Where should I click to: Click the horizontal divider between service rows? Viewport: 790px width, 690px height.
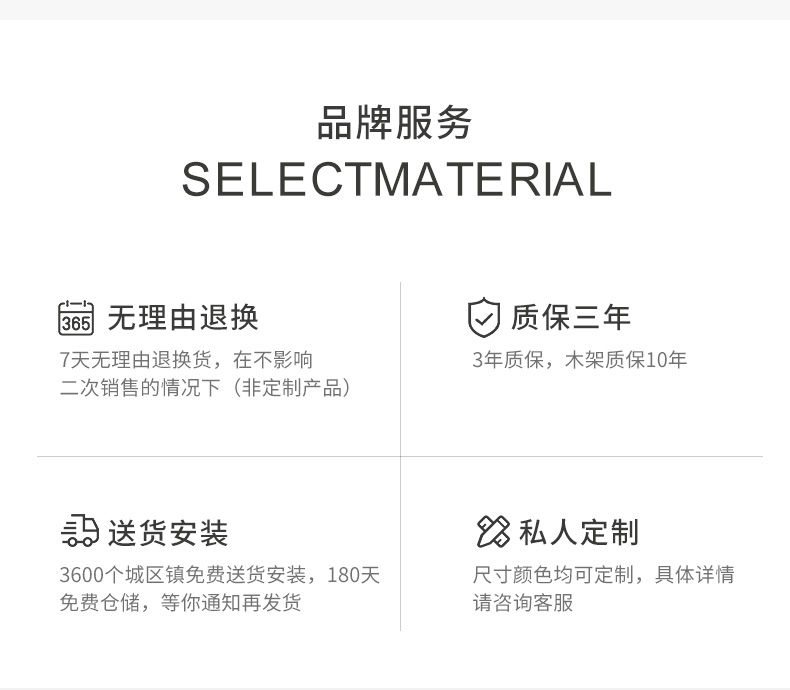pyautogui.click(x=400, y=457)
